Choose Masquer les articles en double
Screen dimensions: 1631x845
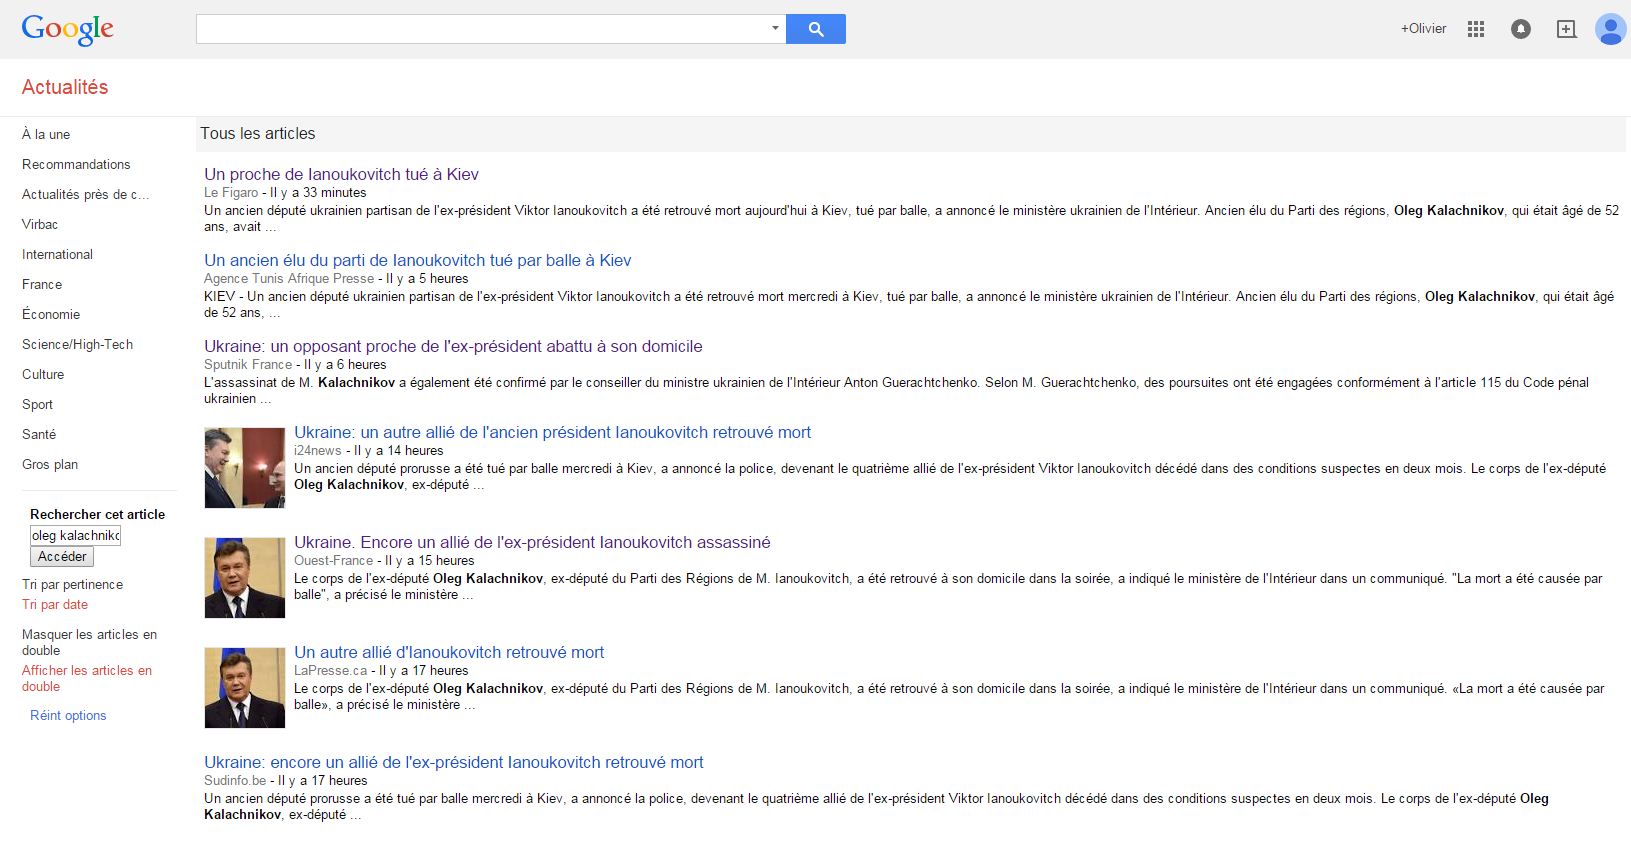coord(89,642)
